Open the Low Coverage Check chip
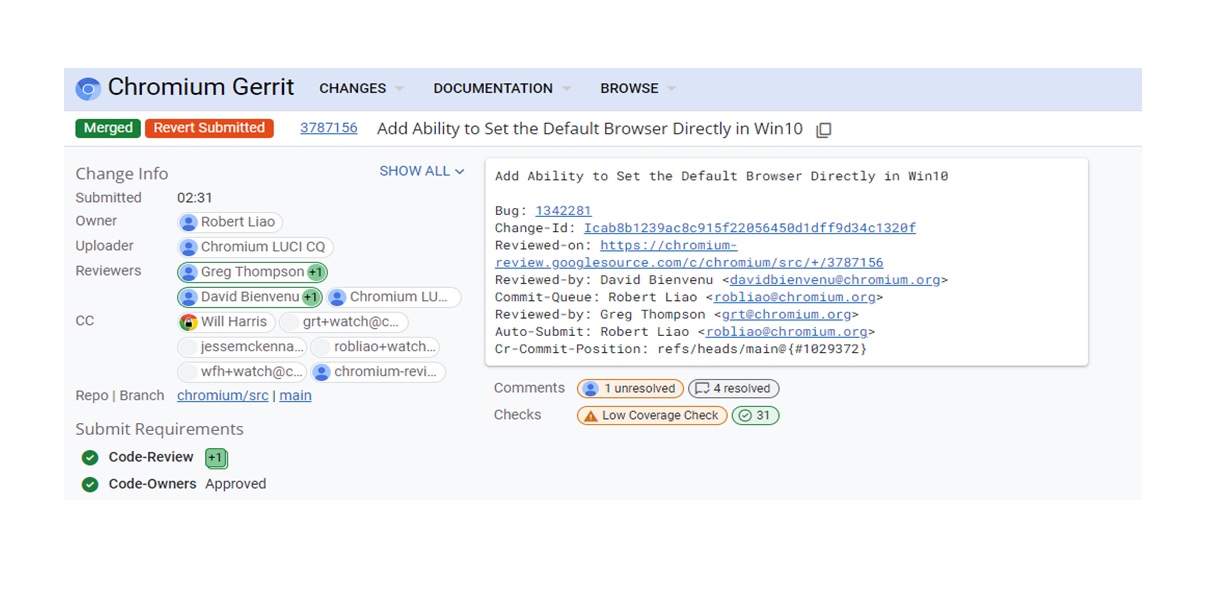Image resolution: width=1206 pixels, height=590 pixels. pos(652,416)
